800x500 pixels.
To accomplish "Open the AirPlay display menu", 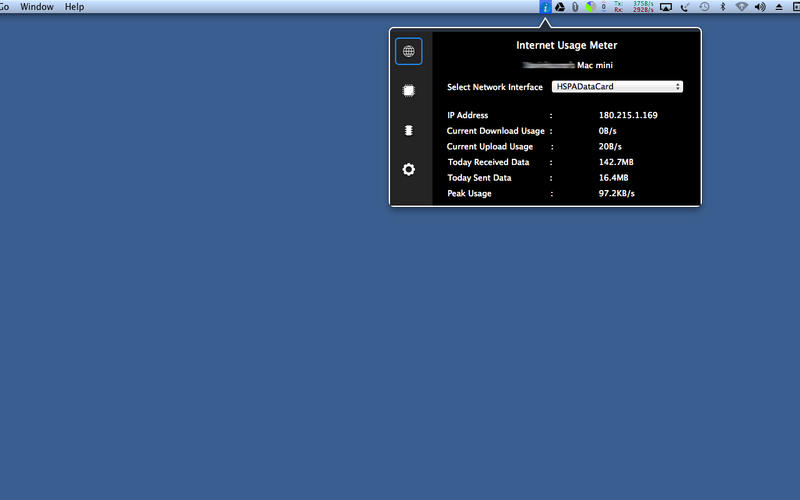I will pyautogui.click(x=666, y=7).
